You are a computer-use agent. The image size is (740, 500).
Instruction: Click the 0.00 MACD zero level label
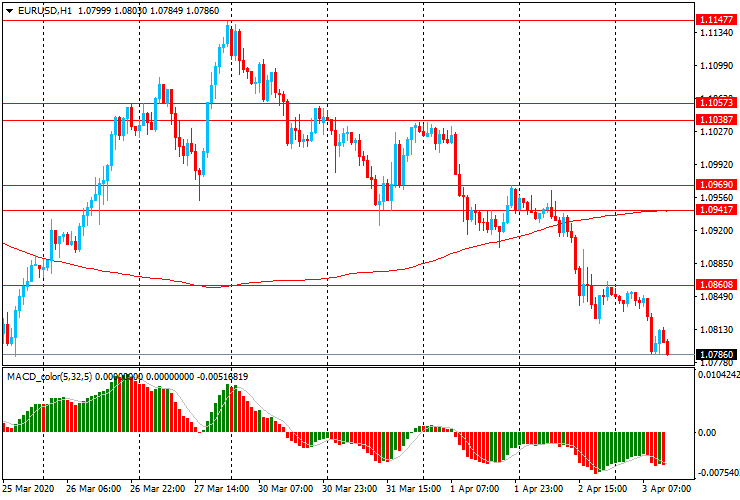click(x=706, y=432)
